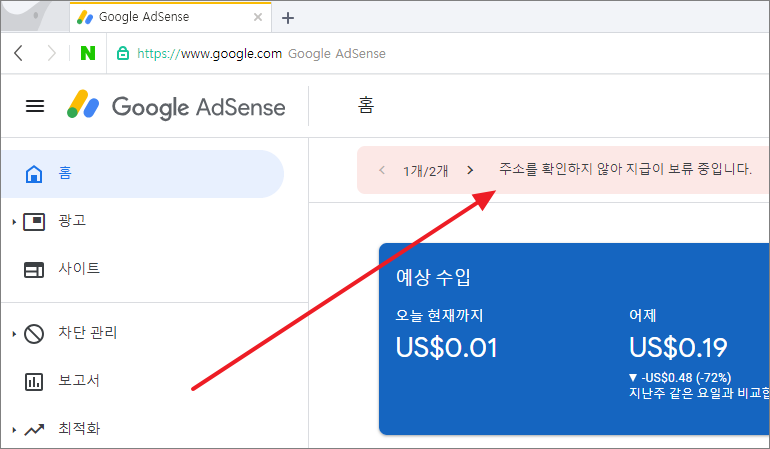The width and height of the screenshot is (770, 449).
Task: Click the 예상 수입 card heading
Action: click(x=433, y=277)
